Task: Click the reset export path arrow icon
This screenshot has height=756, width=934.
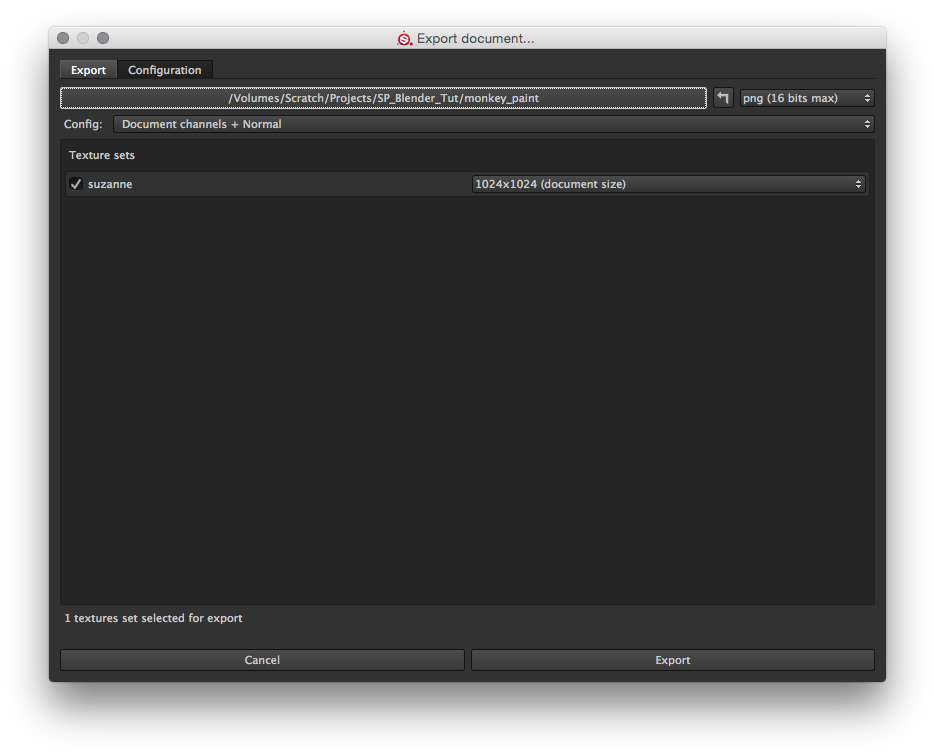Action: pos(723,98)
